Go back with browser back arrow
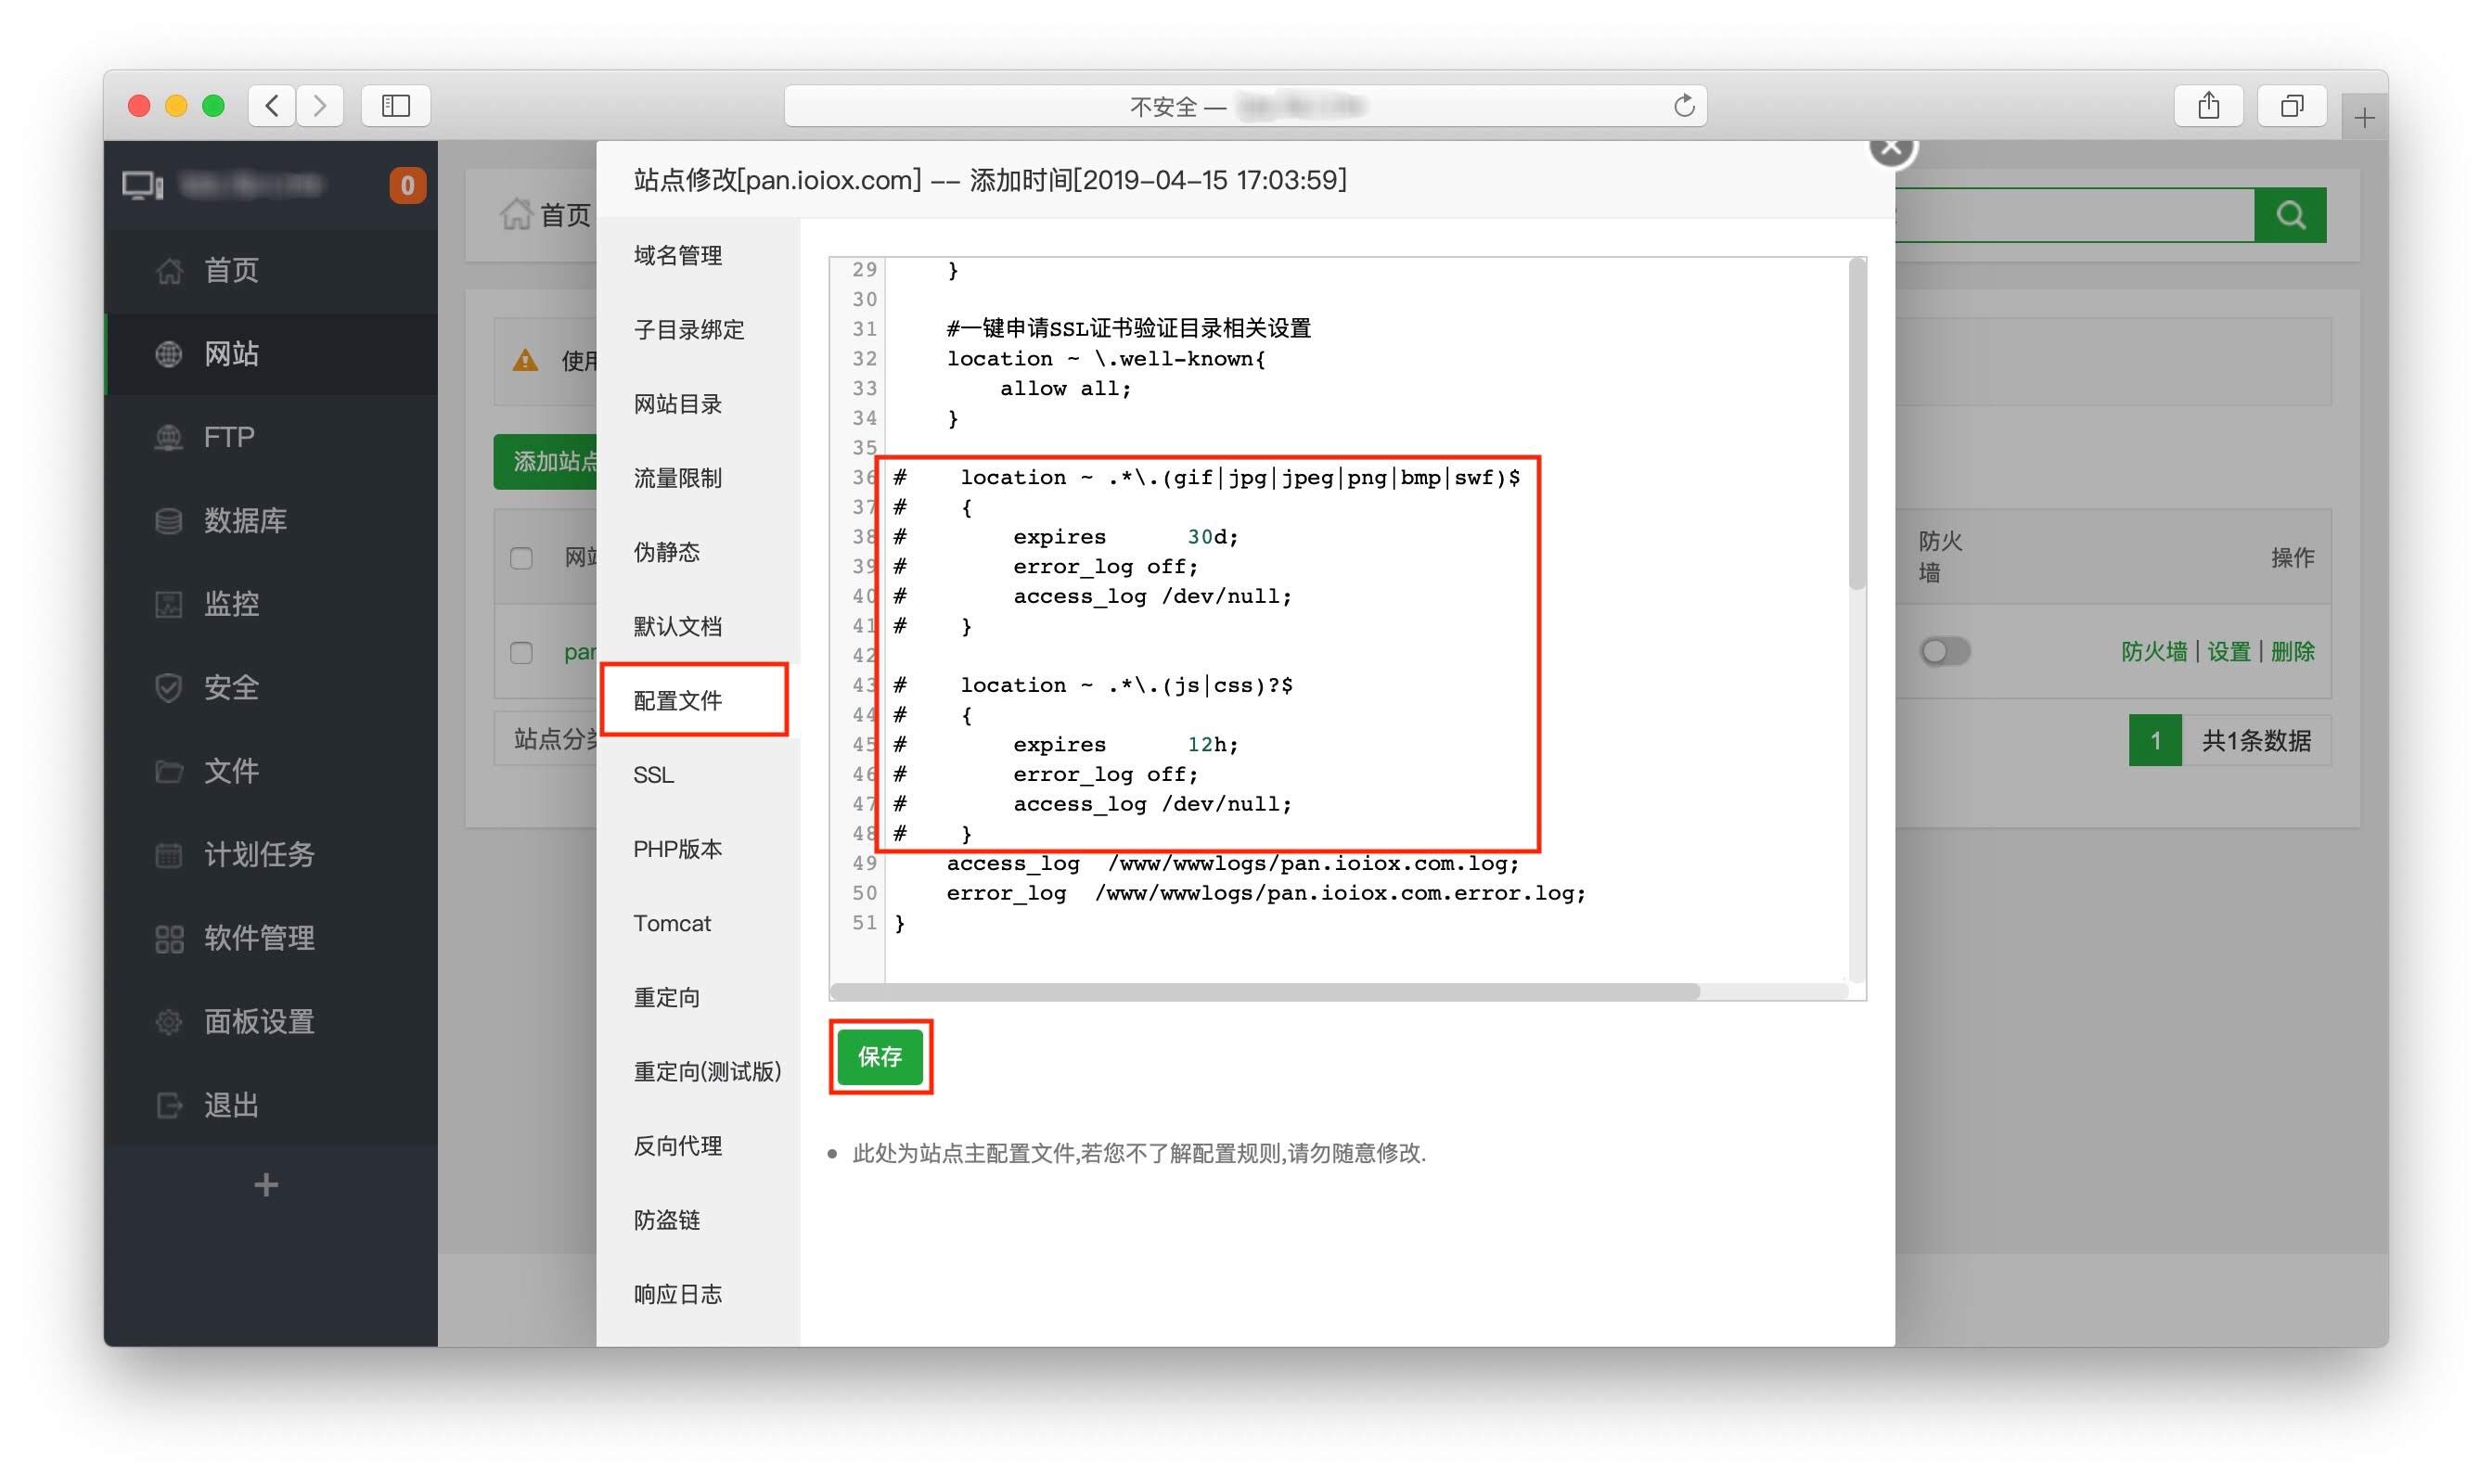The width and height of the screenshot is (2492, 1484). 272,106
